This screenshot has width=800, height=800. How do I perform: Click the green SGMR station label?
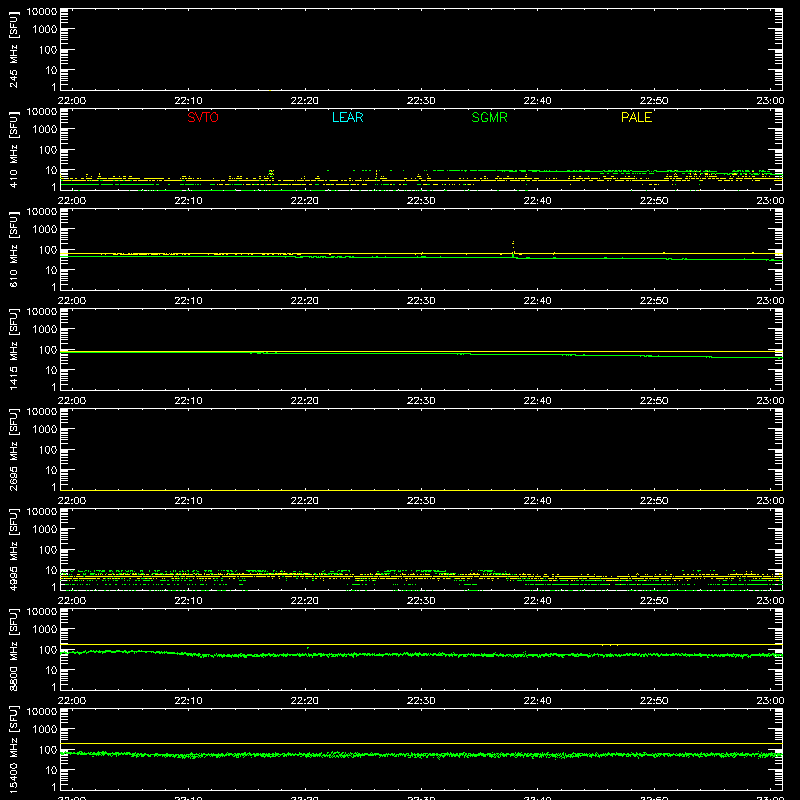pos(489,117)
